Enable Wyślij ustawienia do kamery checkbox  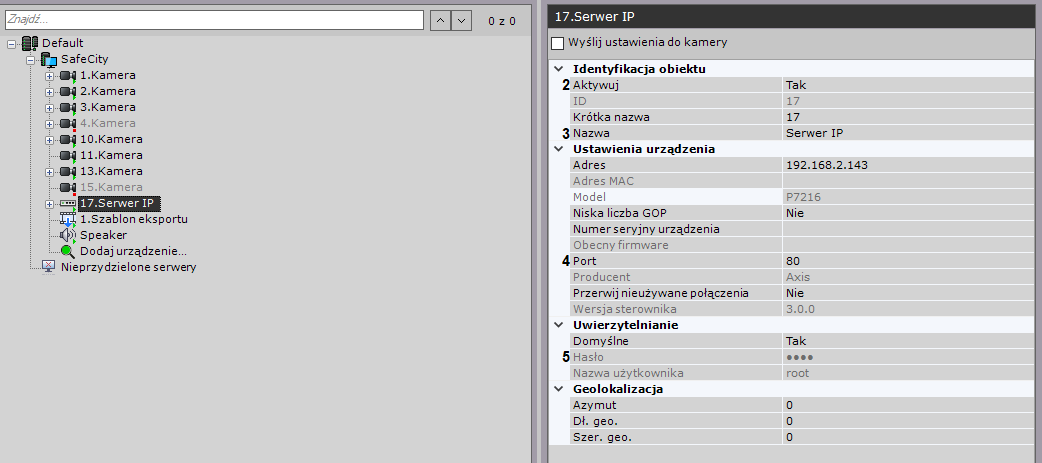click(558, 44)
